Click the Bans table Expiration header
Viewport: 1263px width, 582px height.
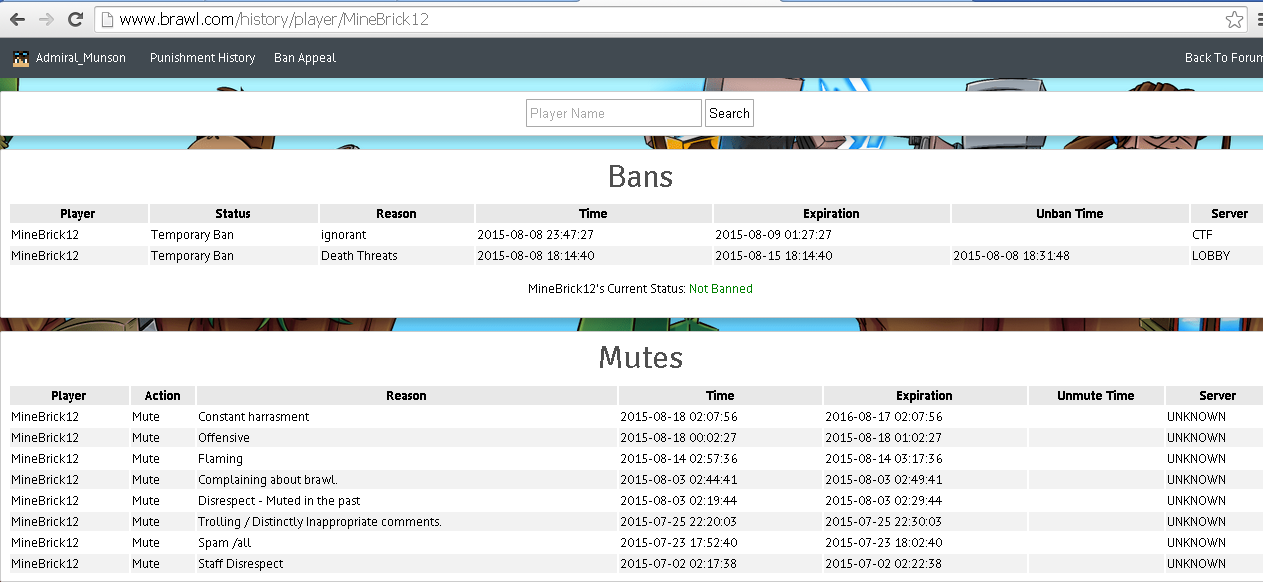pyautogui.click(x=831, y=213)
